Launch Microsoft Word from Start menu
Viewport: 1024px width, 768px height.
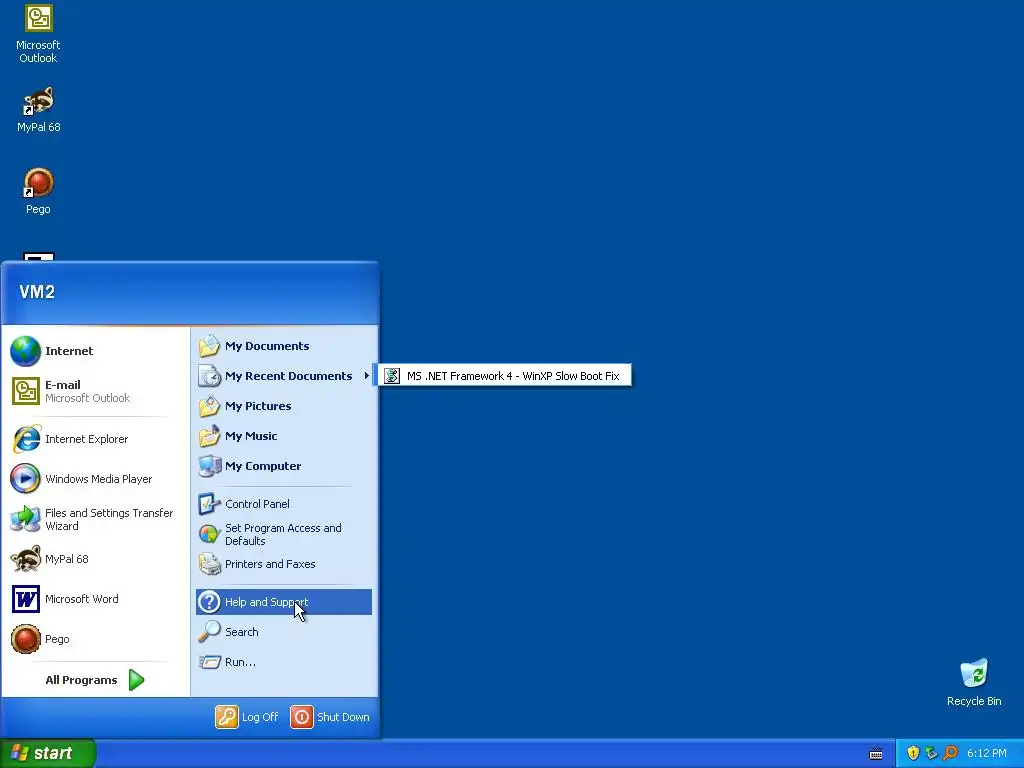click(x=95, y=599)
